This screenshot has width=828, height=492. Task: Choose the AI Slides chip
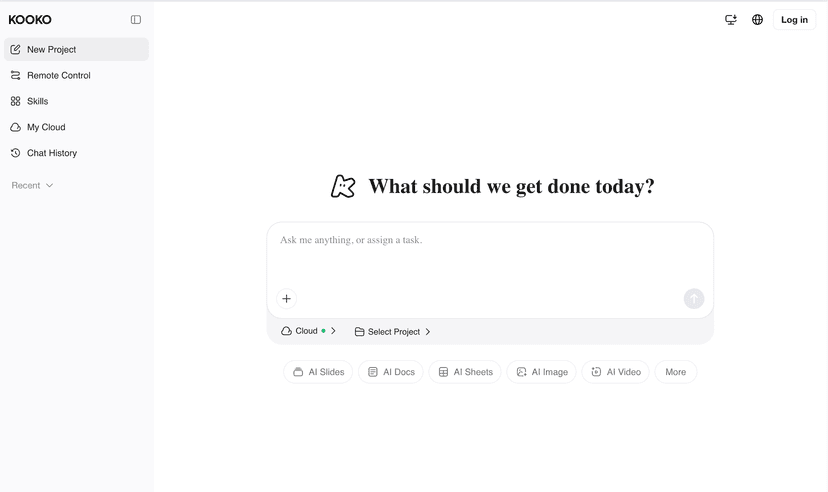[318, 372]
